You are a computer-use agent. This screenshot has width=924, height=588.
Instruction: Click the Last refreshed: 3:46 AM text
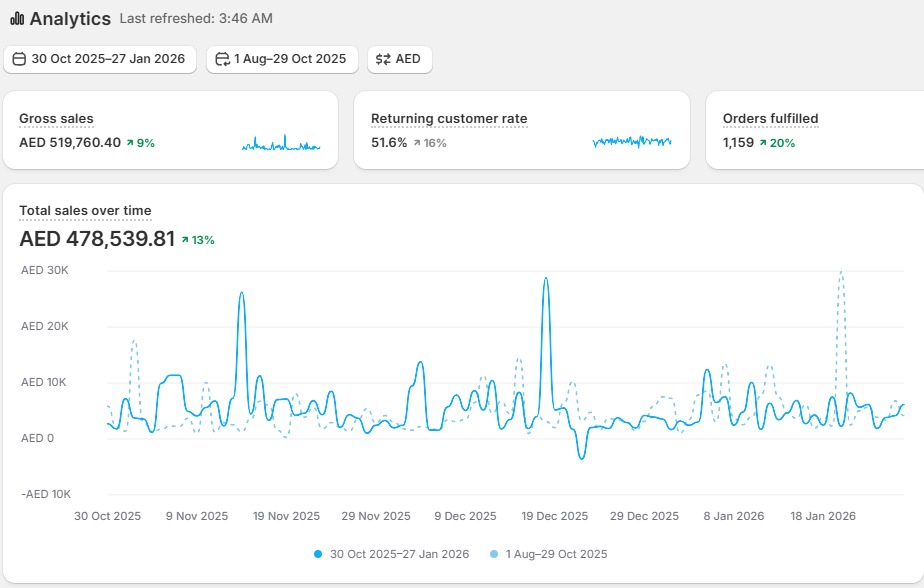196,18
